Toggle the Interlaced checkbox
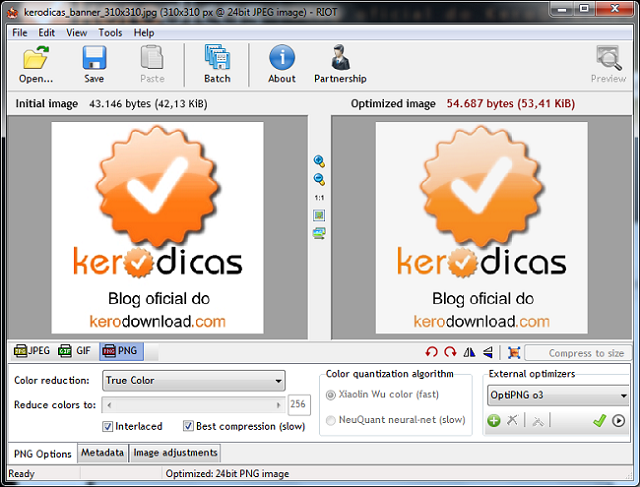The width and height of the screenshot is (640, 487). 107,427
